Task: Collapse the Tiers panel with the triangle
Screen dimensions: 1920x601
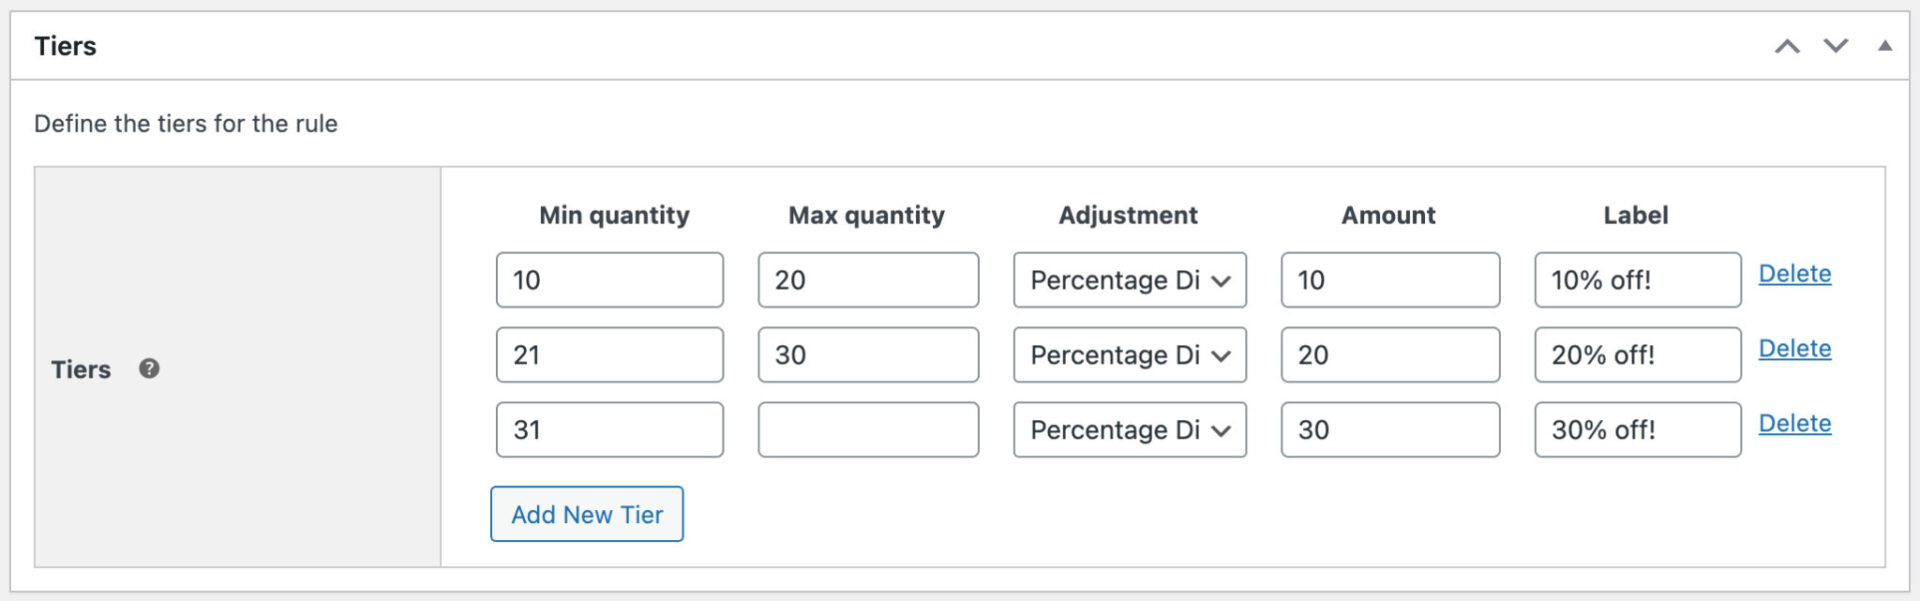Action: [x=1885, y=45]
